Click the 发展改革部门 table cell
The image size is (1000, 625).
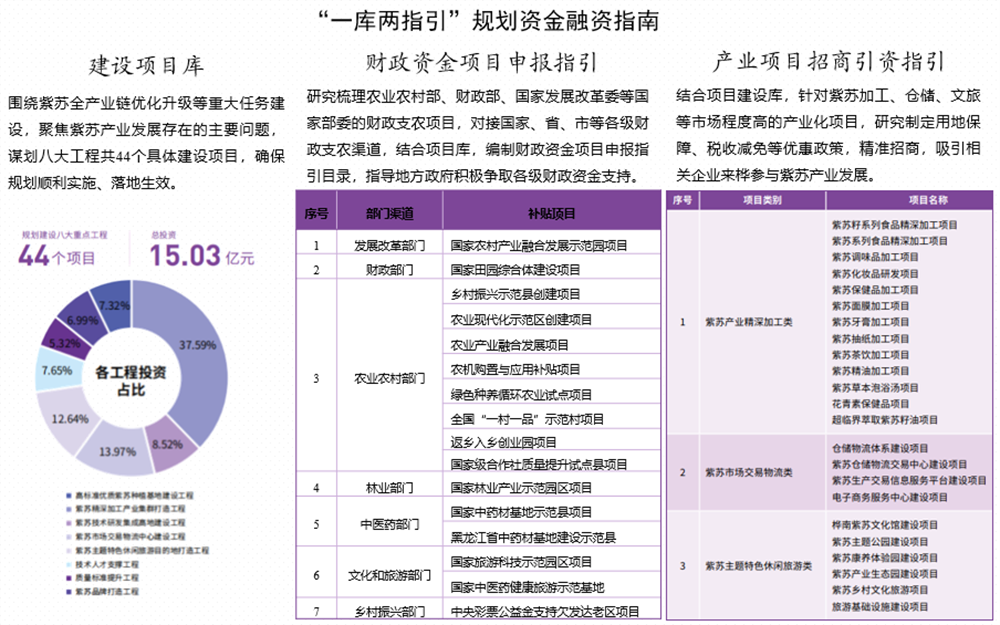(x=390, y=244)
